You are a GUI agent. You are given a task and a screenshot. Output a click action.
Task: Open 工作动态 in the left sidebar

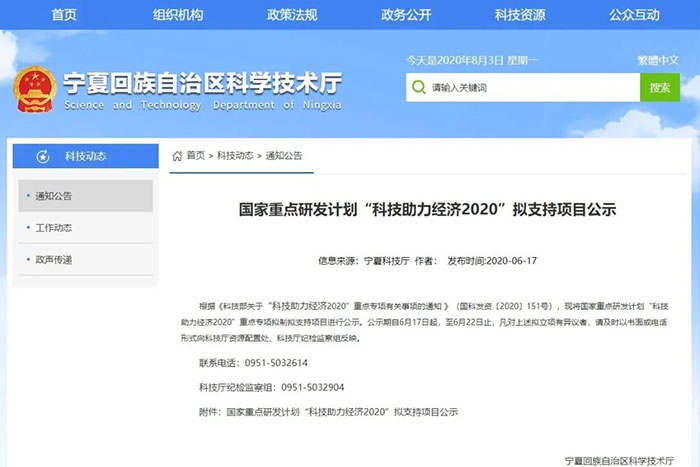click(x=54, y=228)
